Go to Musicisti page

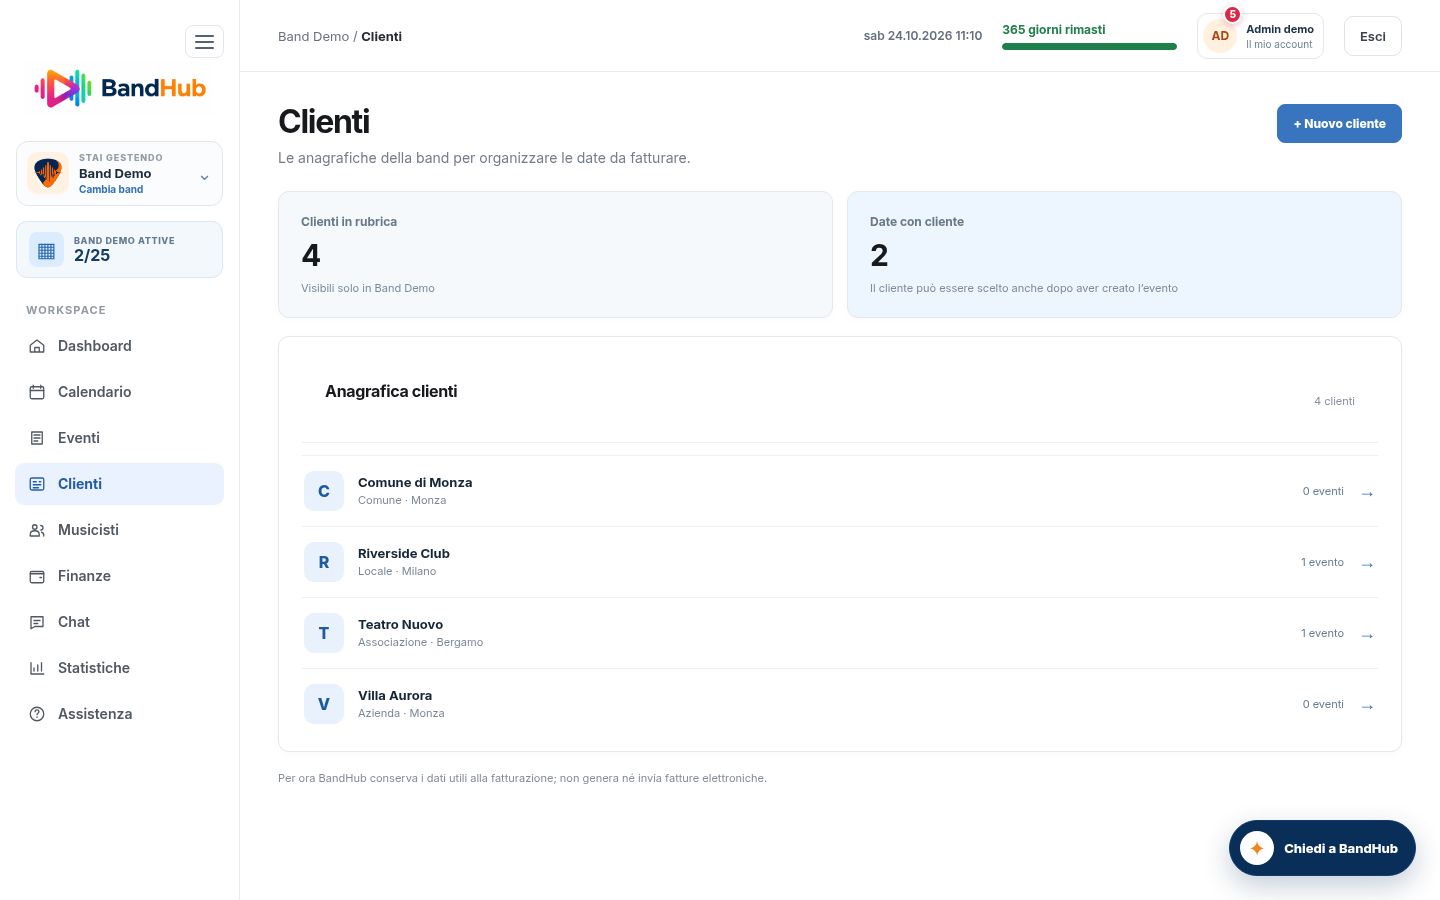point(119,530)
